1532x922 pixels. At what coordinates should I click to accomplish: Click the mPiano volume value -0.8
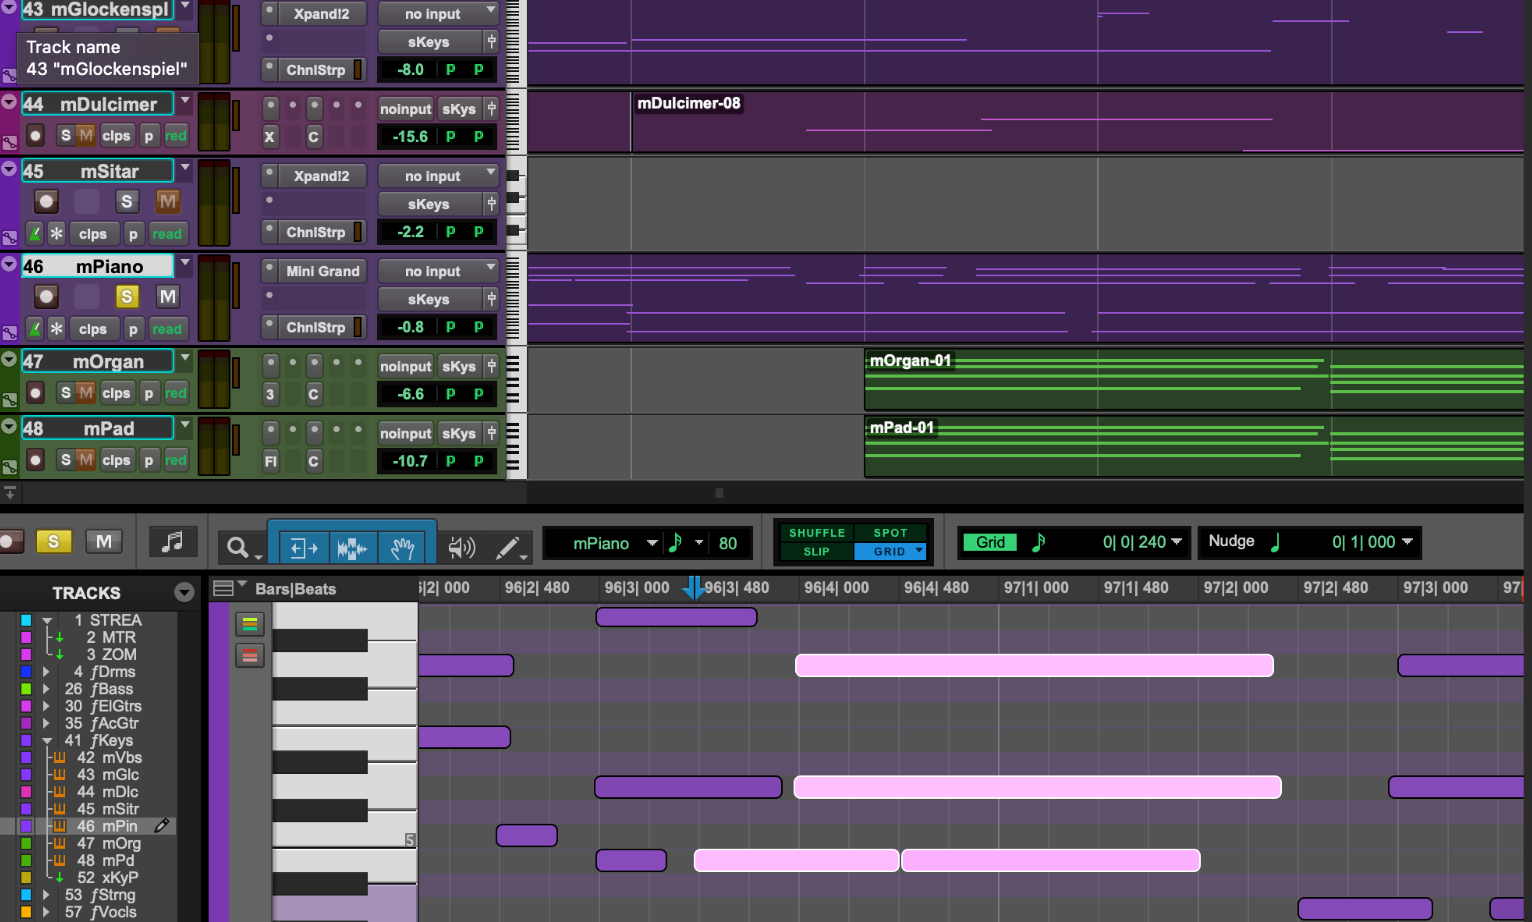[x=410, y=327]
